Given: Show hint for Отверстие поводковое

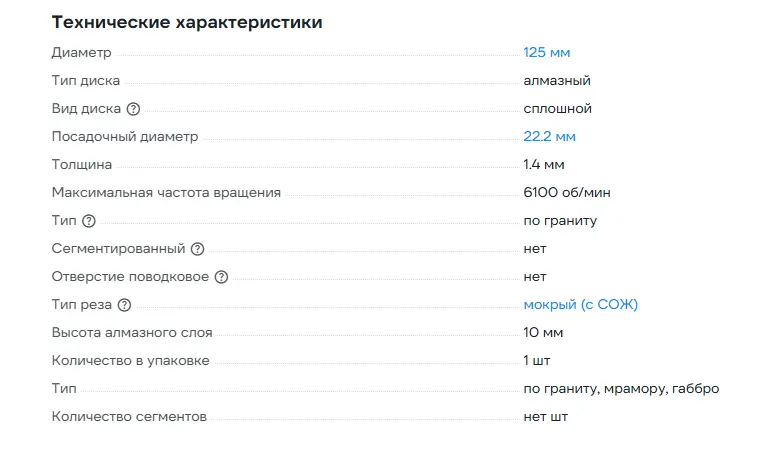Looking at the screenshot, I should (x=221, y=277).
